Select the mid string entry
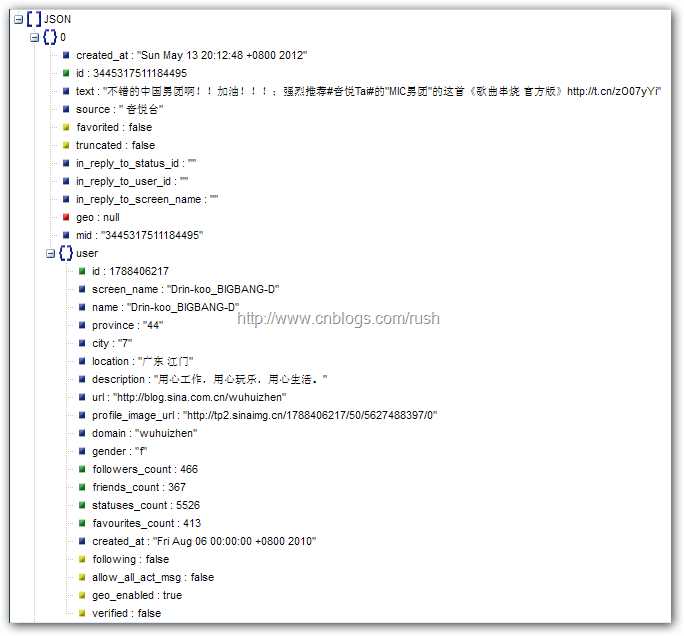The height and width of the screenshot is (636, 684). tap(140, 236)
